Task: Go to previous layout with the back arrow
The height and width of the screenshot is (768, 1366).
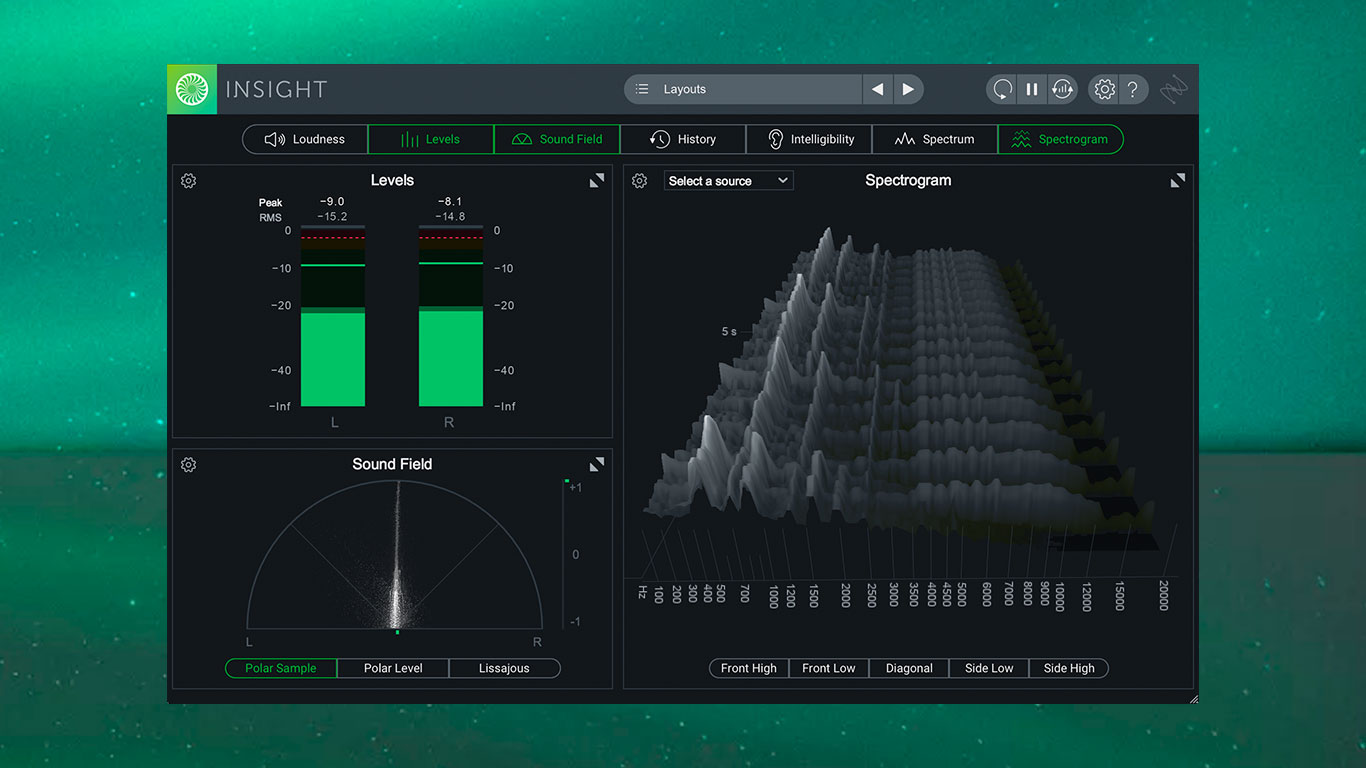Action: 877,89
